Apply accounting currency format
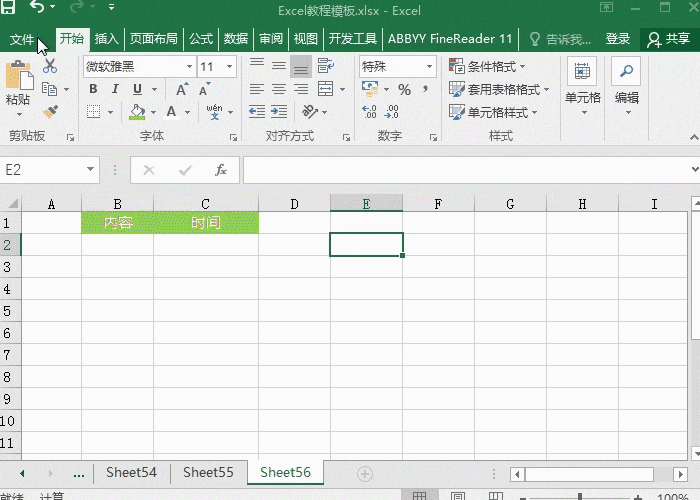Viewport: 700px width, 500px height. [x=370, y=89]
